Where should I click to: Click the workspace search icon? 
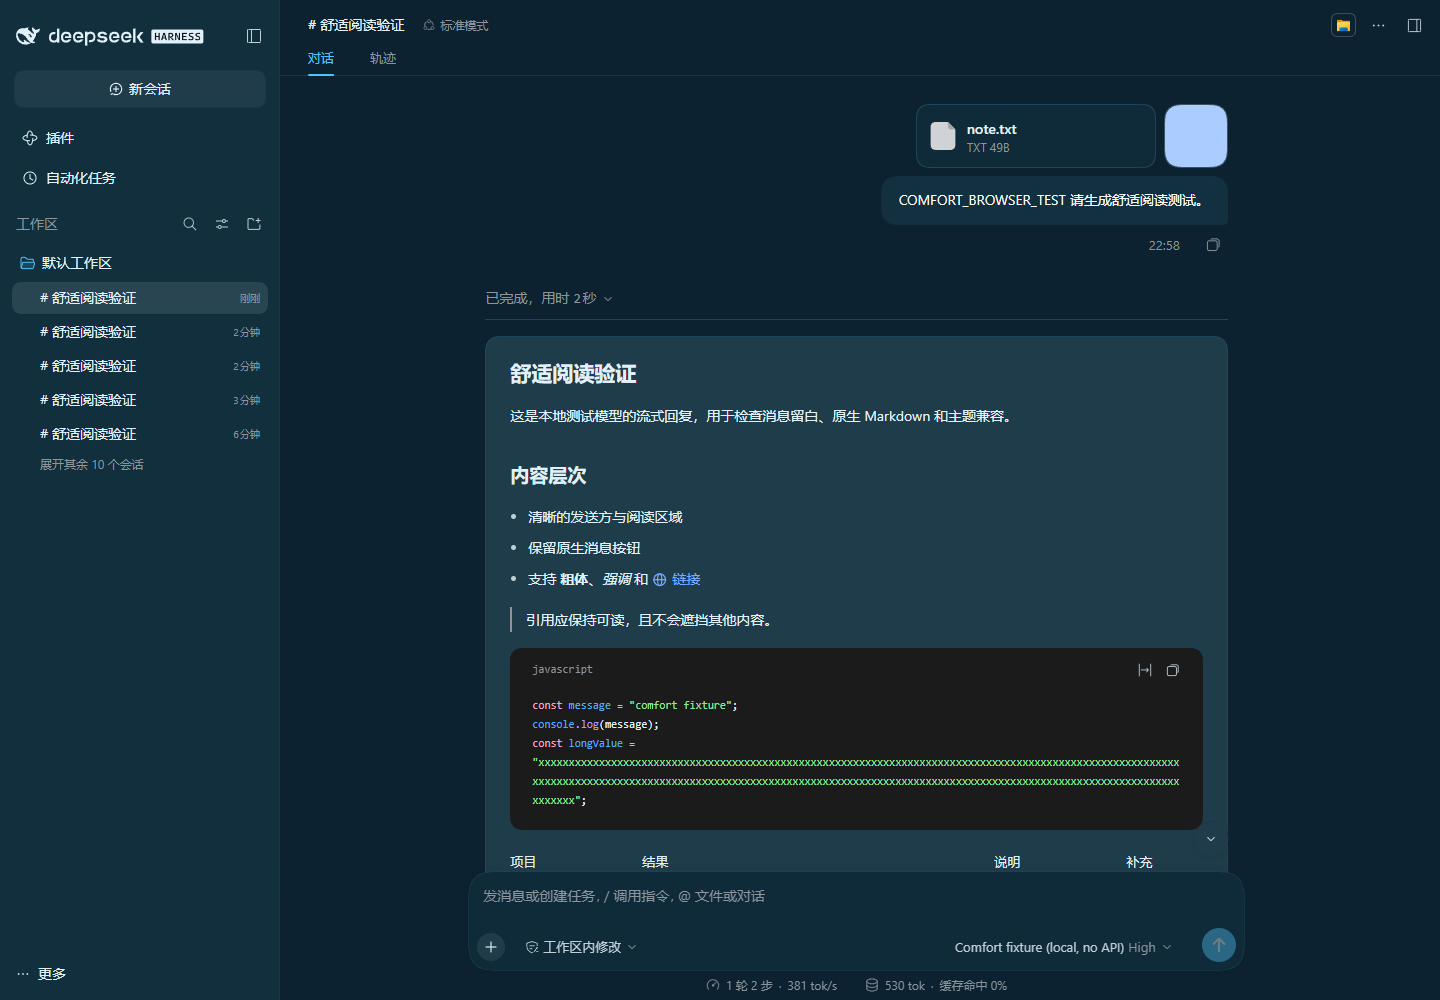190,224
